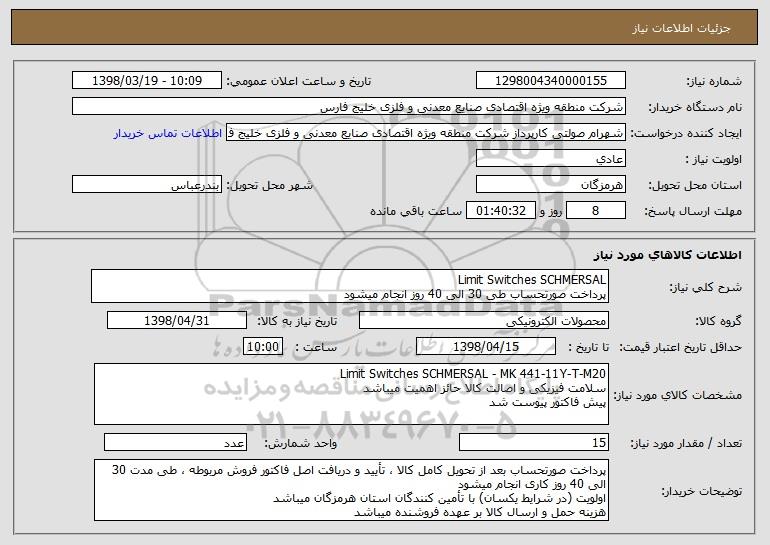Select the goods group field محصولات الکترونیکی
The width and height of the screenshot is (770, 545).
pos(484,320)
